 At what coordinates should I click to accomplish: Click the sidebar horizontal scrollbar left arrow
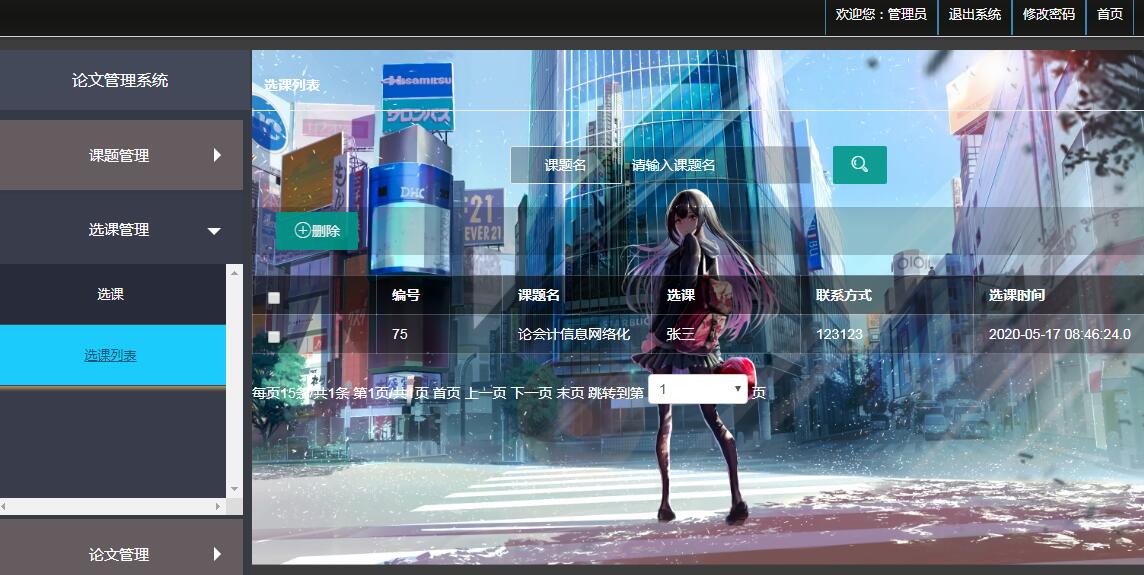[x=4, y=506]
